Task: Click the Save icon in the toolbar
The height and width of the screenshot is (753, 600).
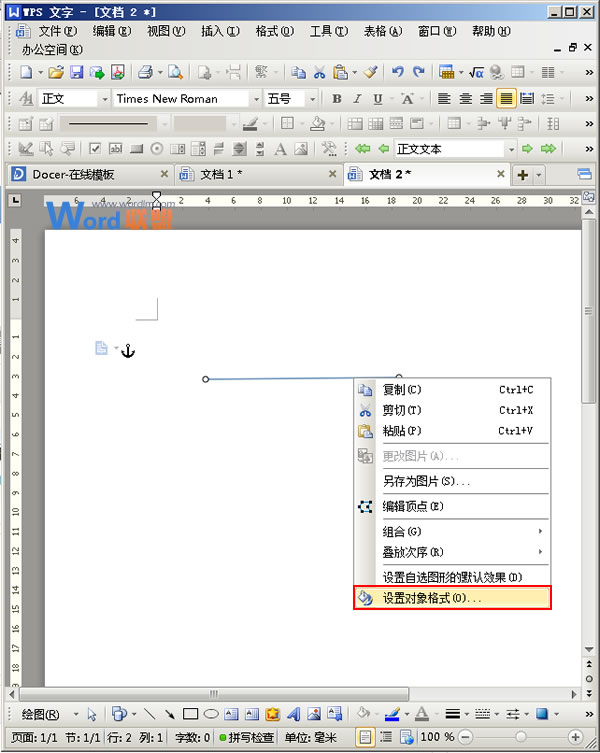Action: tap(76, 72)
